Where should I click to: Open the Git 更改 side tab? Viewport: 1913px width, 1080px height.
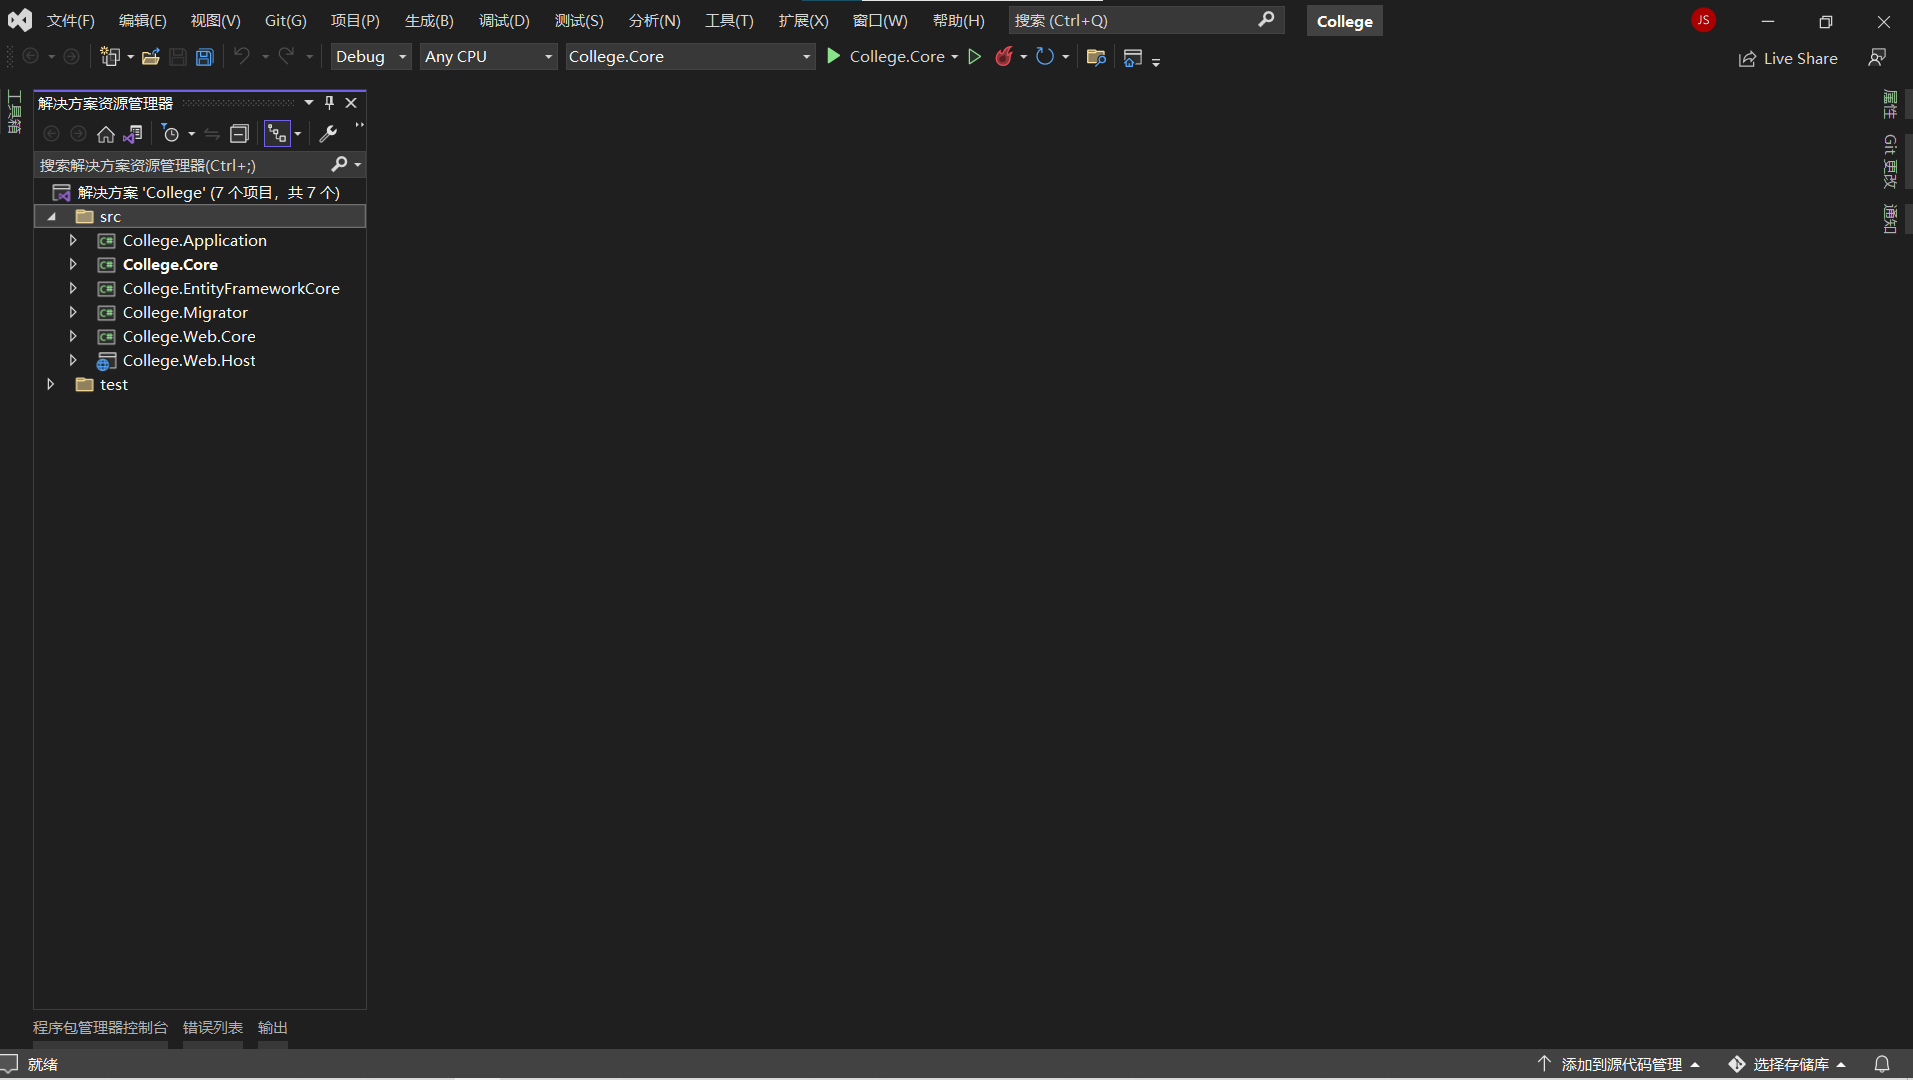(1890, 162)
